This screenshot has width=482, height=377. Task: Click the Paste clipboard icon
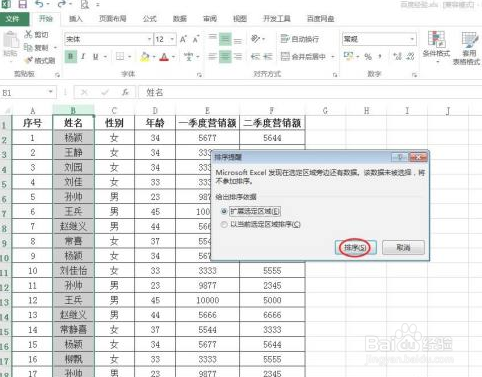(x=11, y=40)
